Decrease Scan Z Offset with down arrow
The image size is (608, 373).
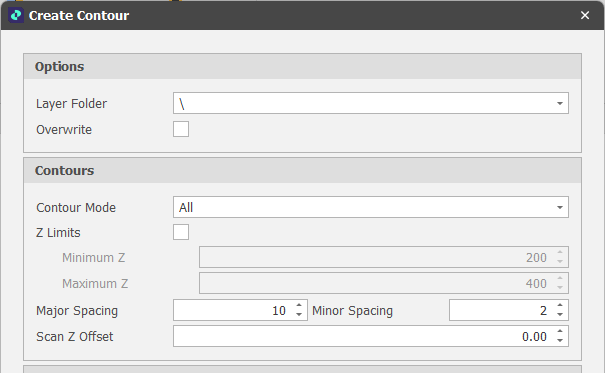560,340
